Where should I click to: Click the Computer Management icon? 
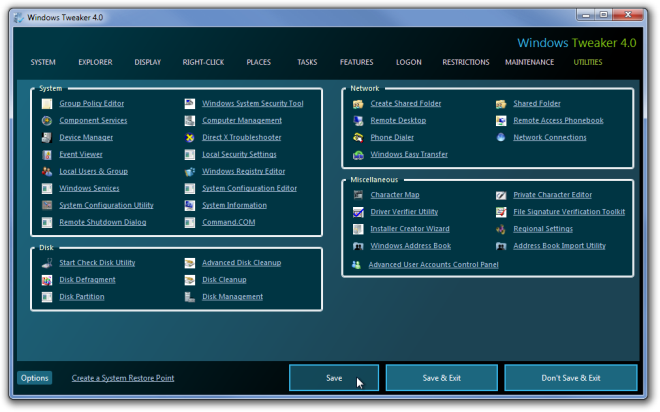[x=190, y=121]
